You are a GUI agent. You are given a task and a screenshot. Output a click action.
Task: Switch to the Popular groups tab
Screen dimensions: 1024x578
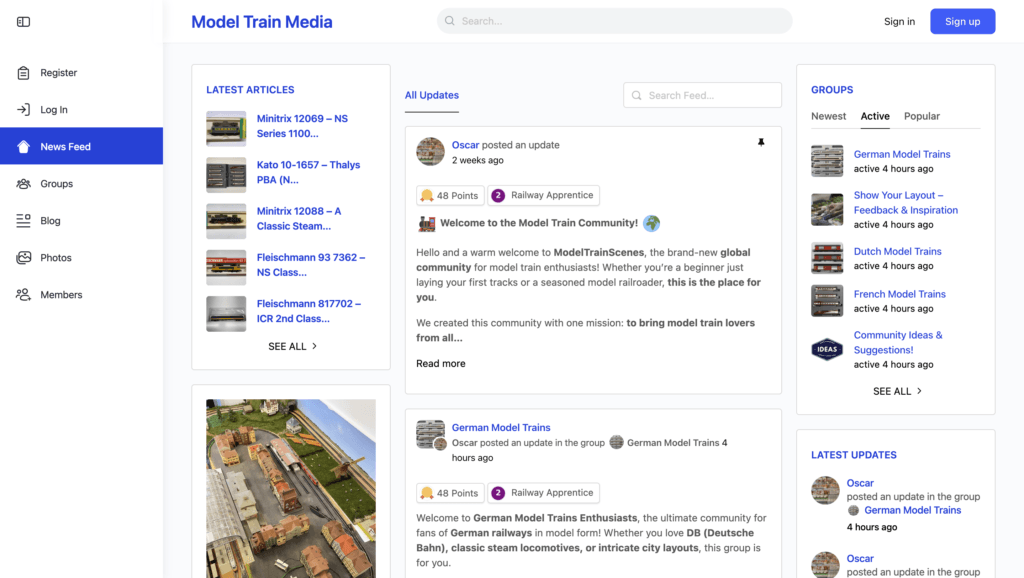(x=921, y=116)
